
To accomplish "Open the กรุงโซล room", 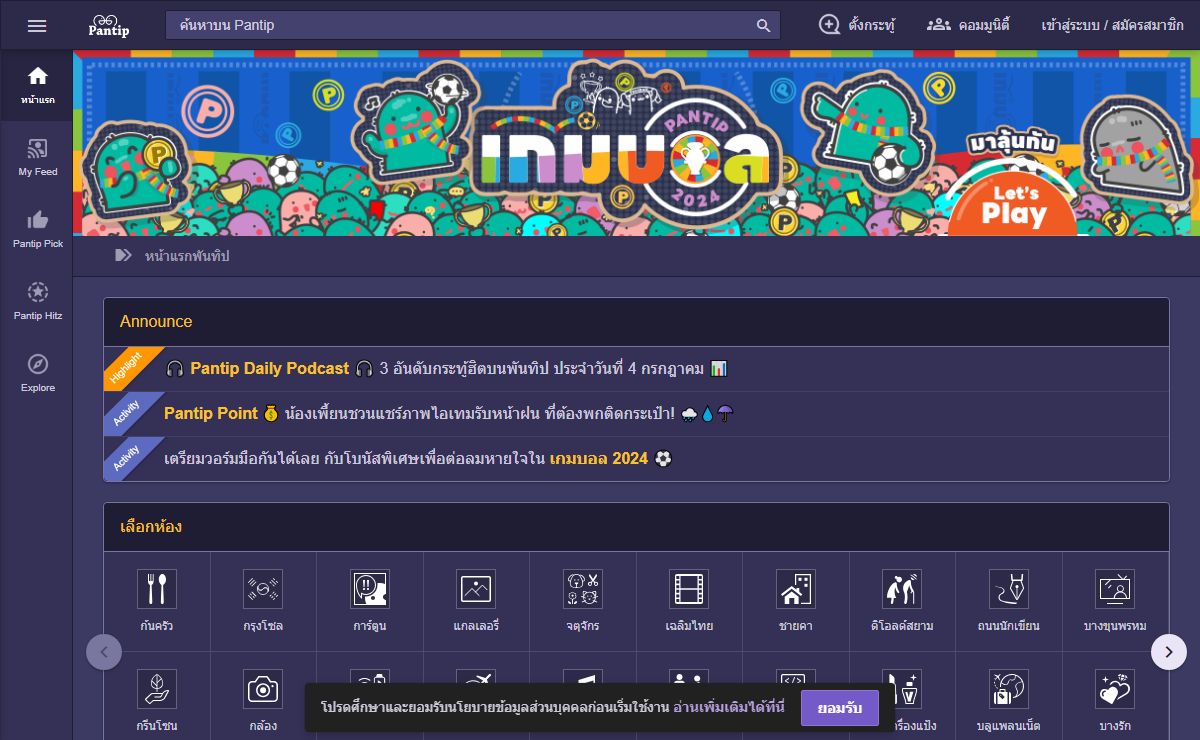I will click(x=263, y=601).
